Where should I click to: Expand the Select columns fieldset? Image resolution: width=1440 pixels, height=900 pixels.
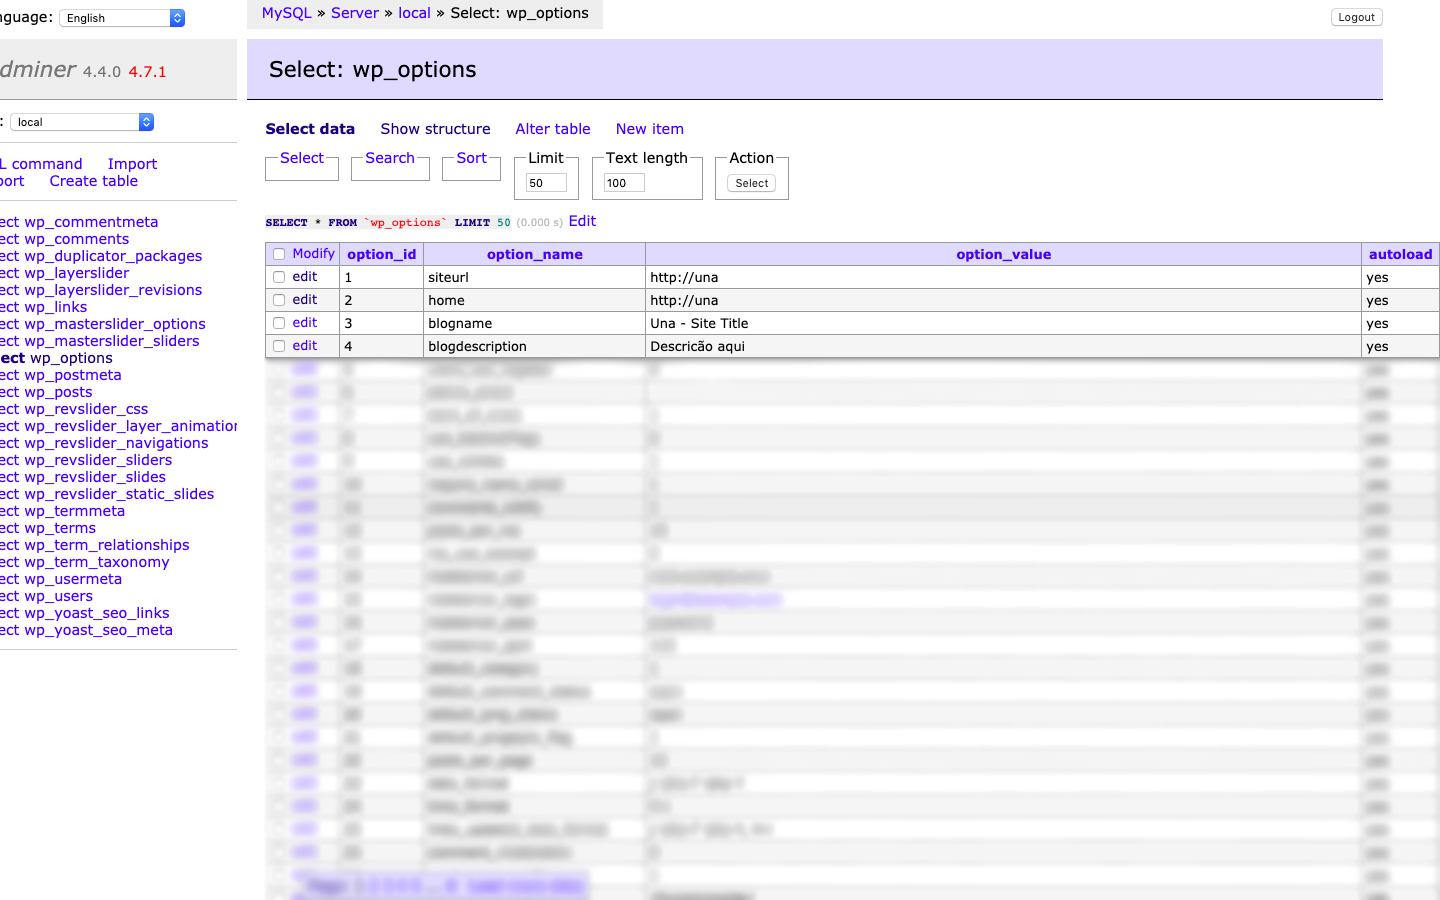[302, 158]
